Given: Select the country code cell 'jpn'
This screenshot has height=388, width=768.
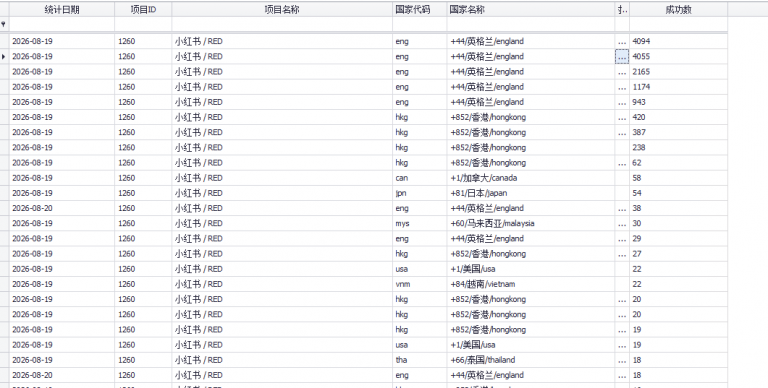Looking at the screenshot, I should point(420,194).
